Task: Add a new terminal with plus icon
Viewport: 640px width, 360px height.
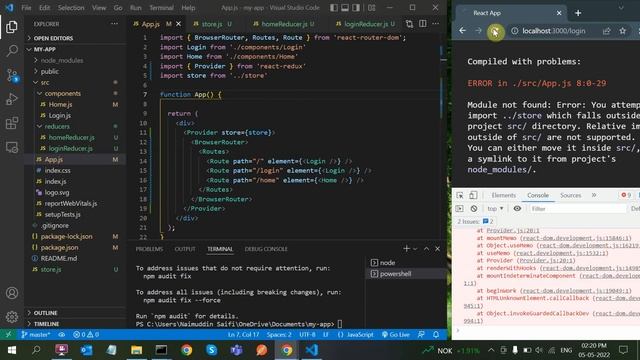Action: 406,249
